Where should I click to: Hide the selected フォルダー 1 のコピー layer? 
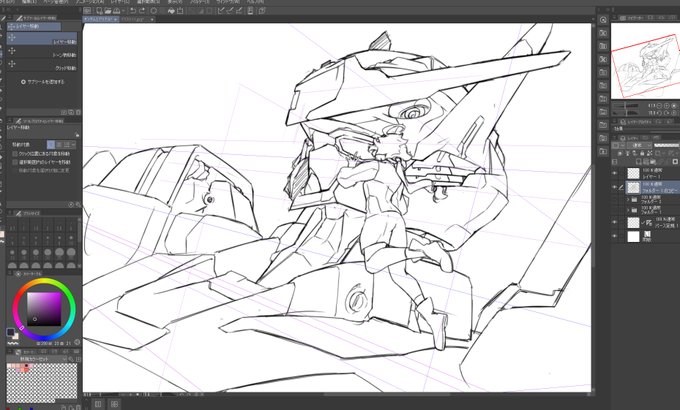(x=615, y=187)
